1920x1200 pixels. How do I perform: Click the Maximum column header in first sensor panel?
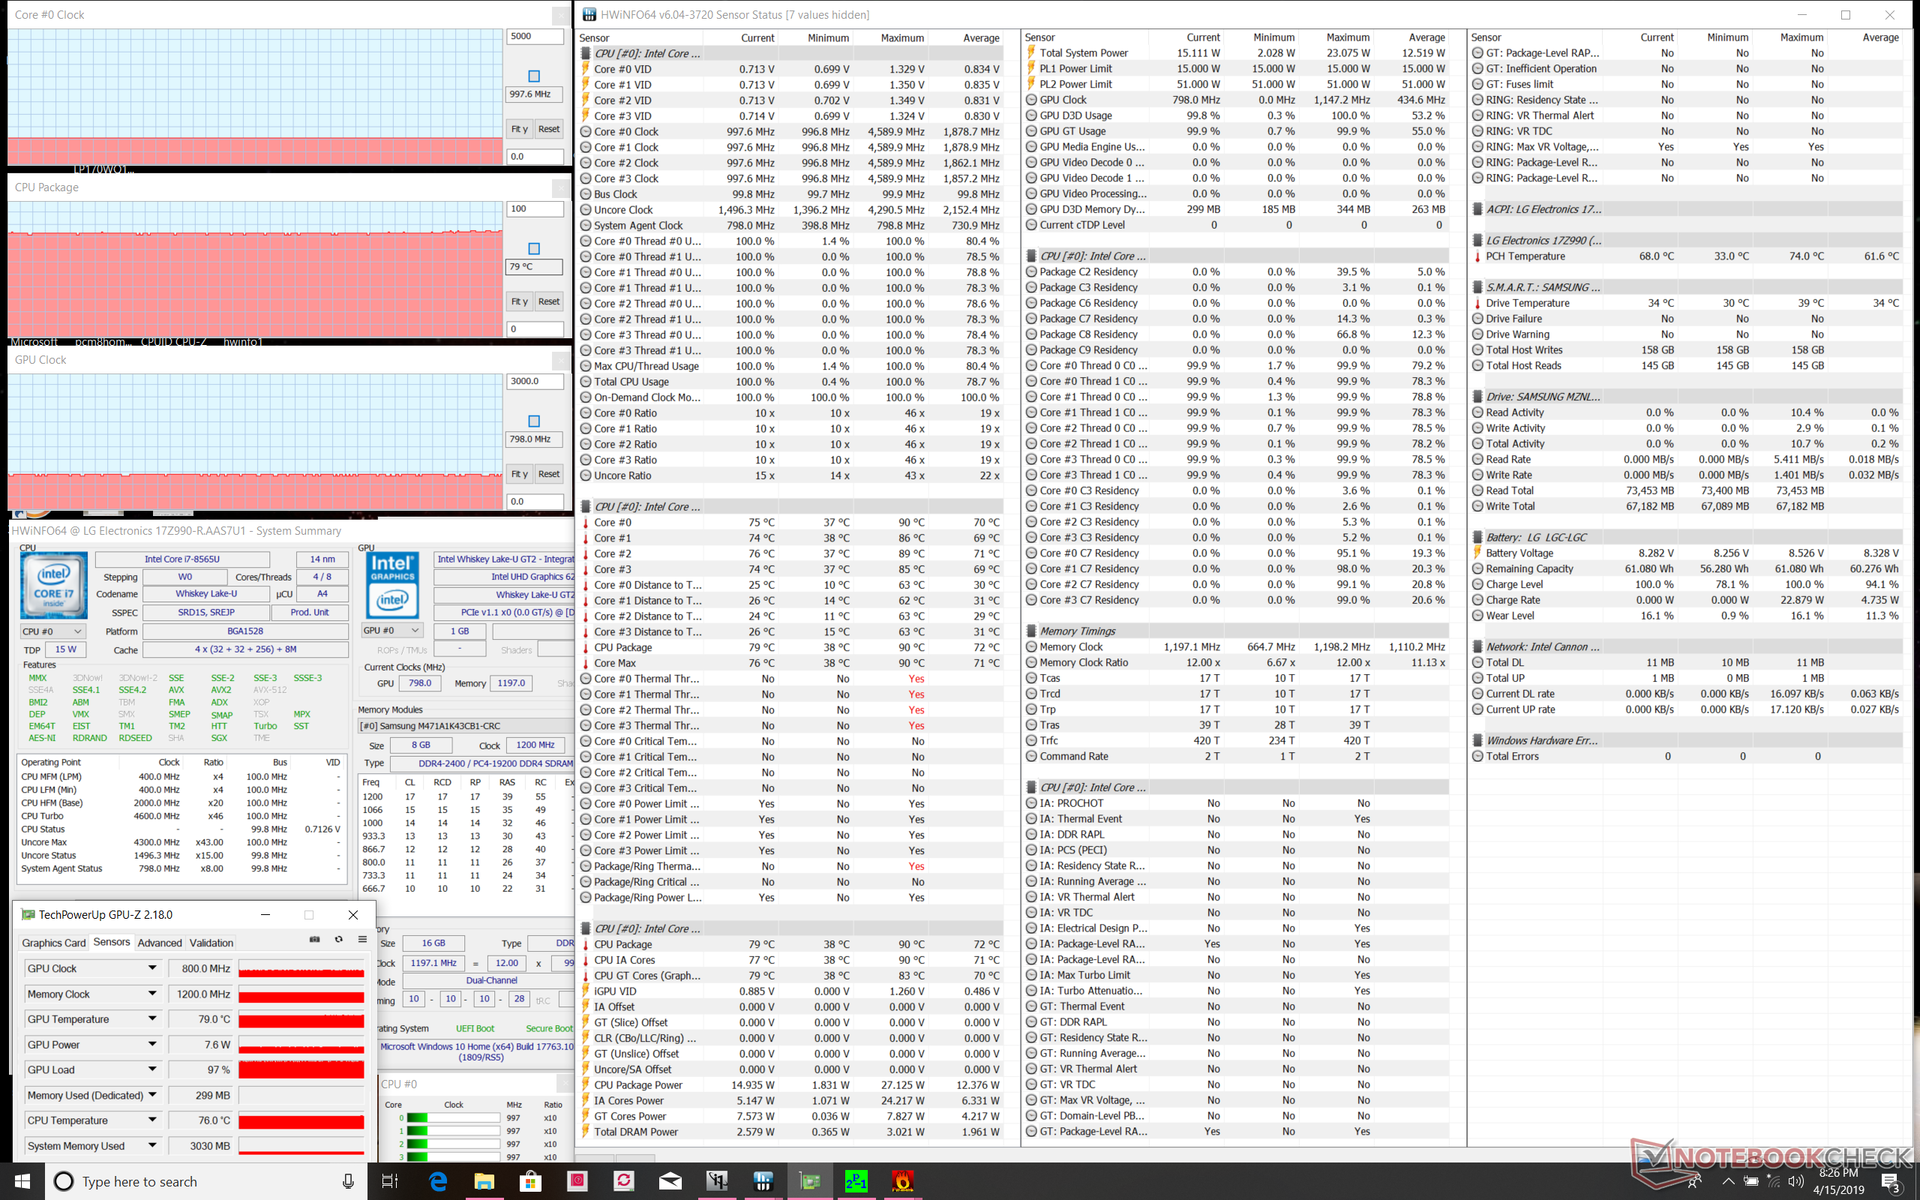click(x=902, y=38)
